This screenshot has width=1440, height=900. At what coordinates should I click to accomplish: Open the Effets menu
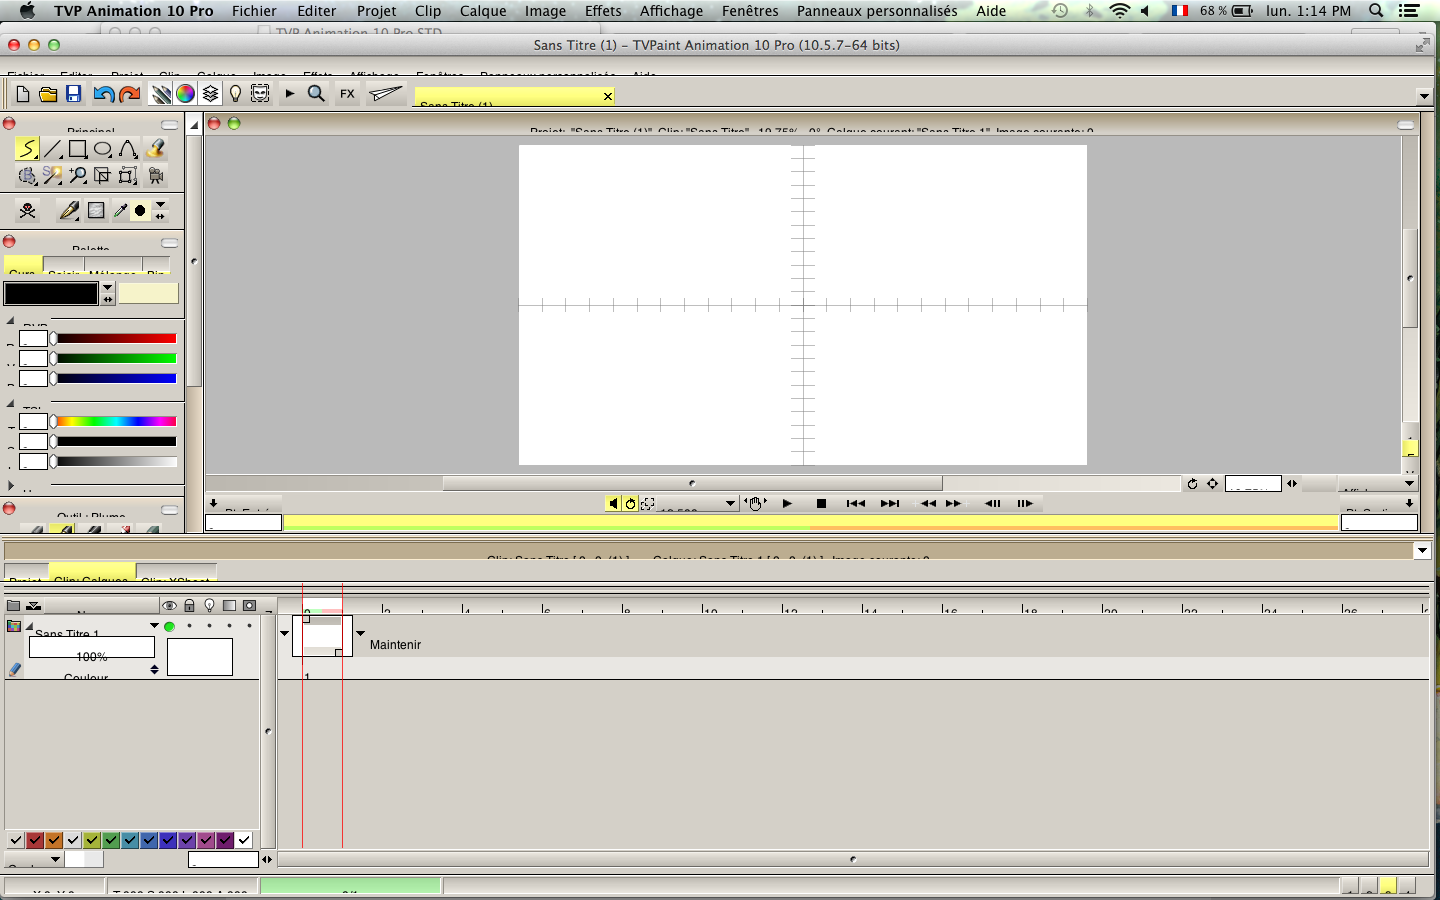click(x=603, y=11)
